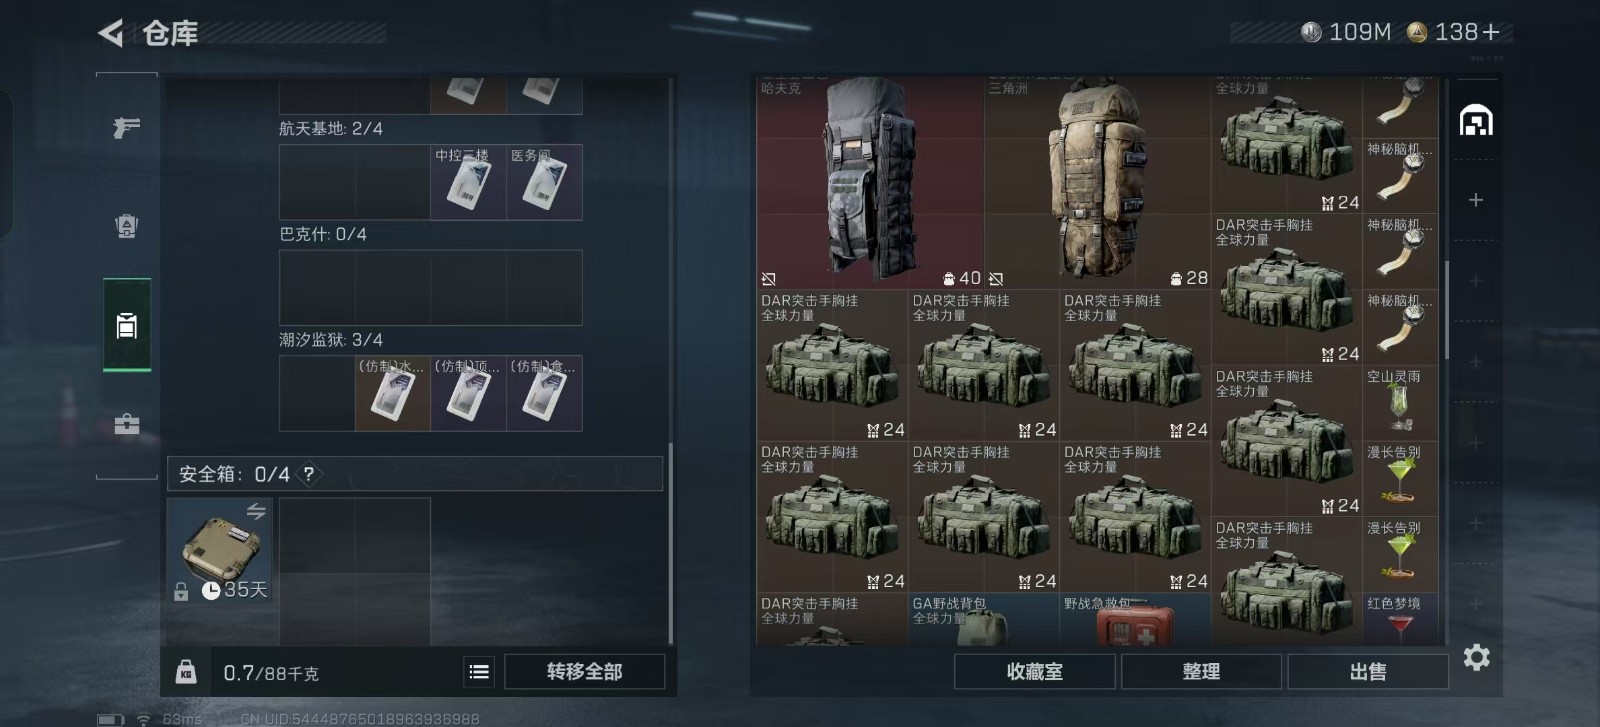Click the 整理 sort button
Screen dimensions: 1600x727
(1201, 672)
